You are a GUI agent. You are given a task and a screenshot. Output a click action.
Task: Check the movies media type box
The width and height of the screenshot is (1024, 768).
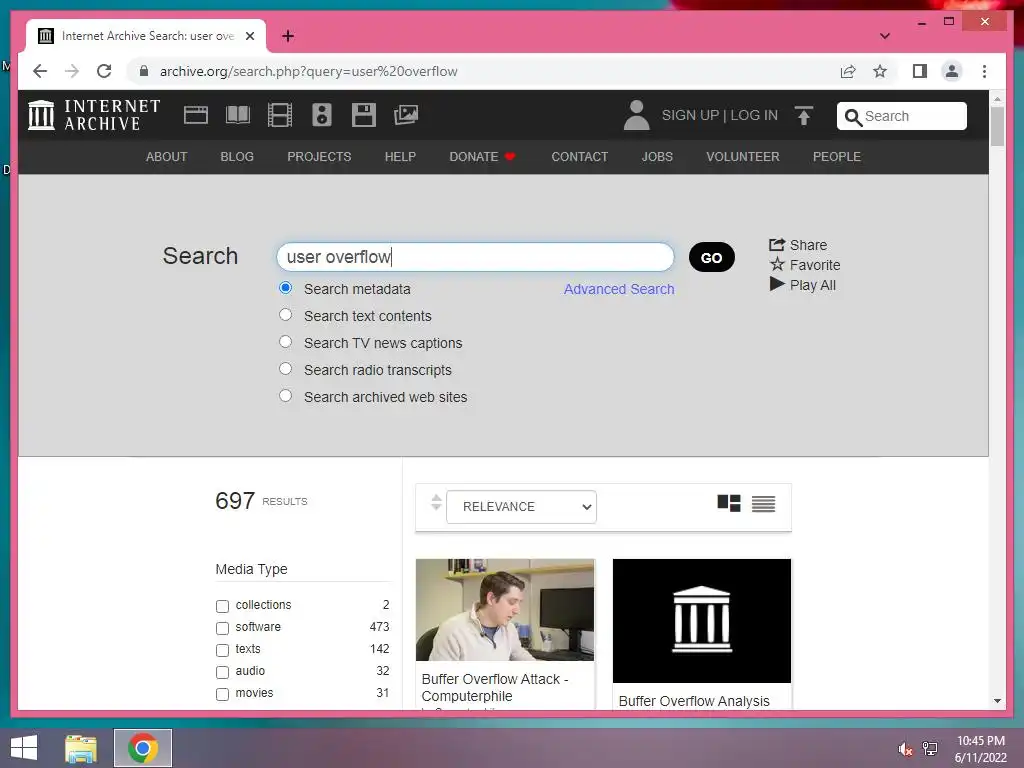(222, 694)
